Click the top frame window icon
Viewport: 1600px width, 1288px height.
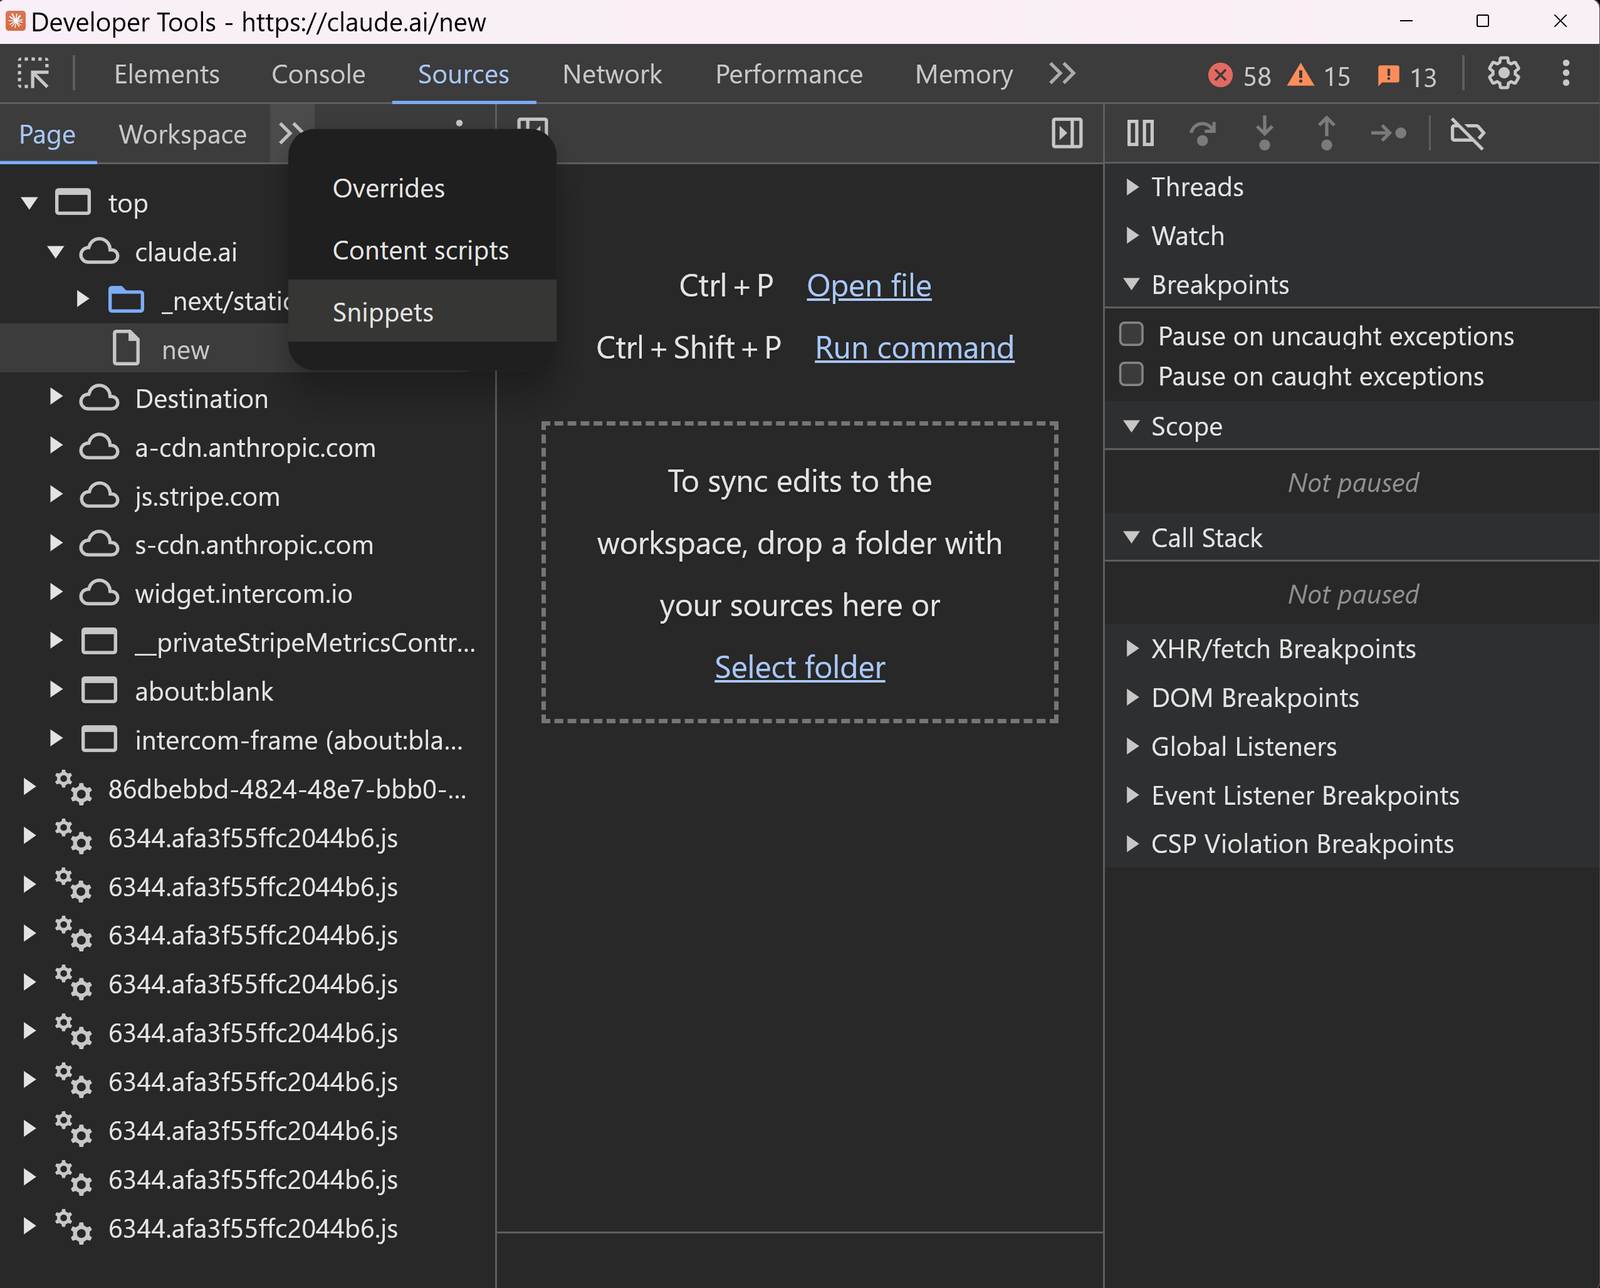pyautogui.click(x=72, y=203)
